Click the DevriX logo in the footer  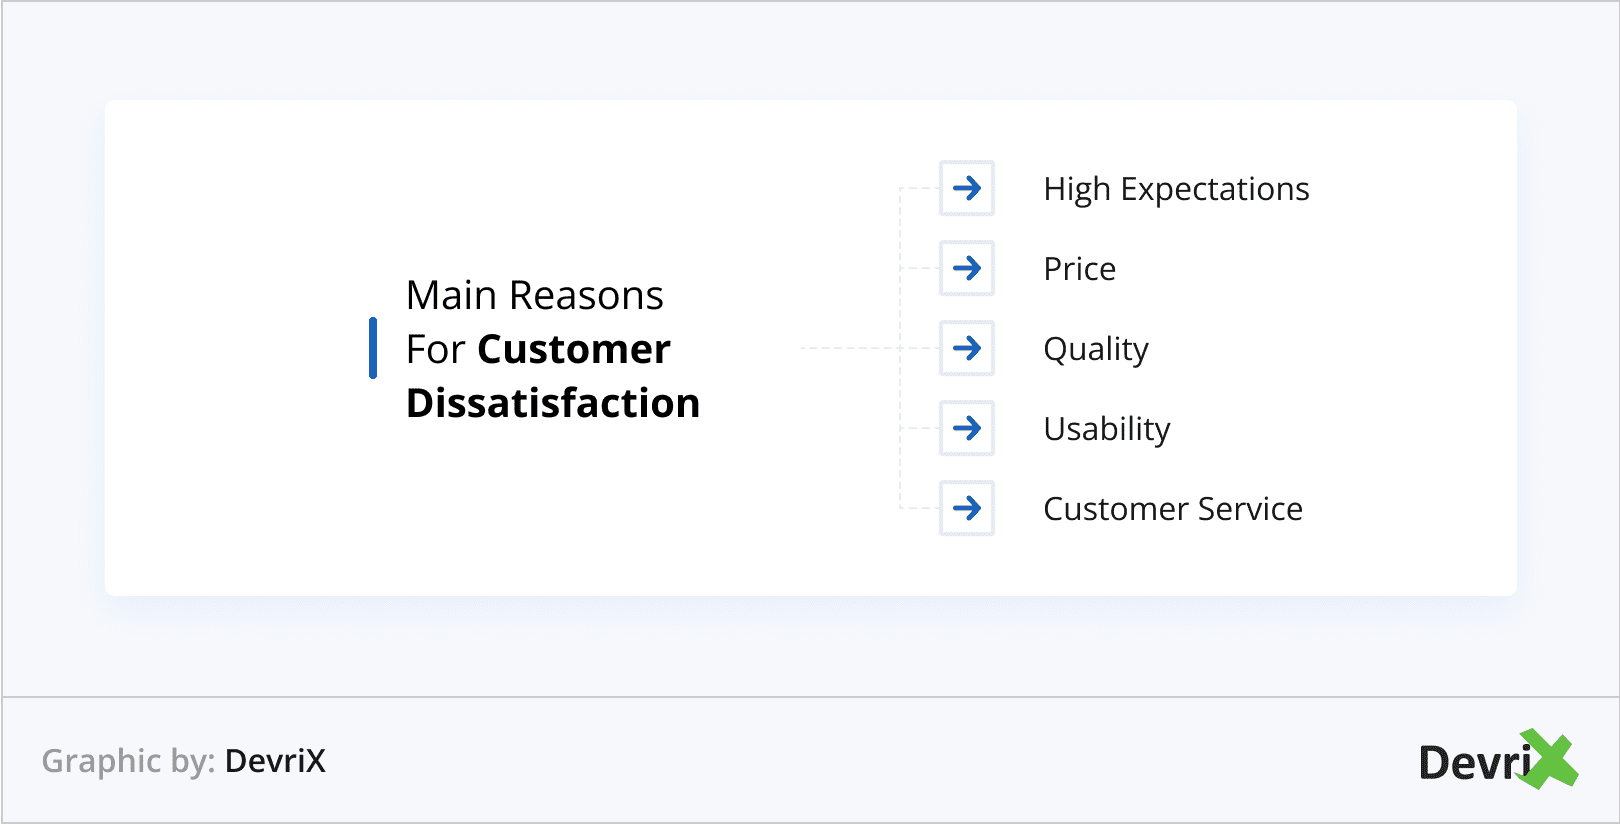click(1497, 761)
